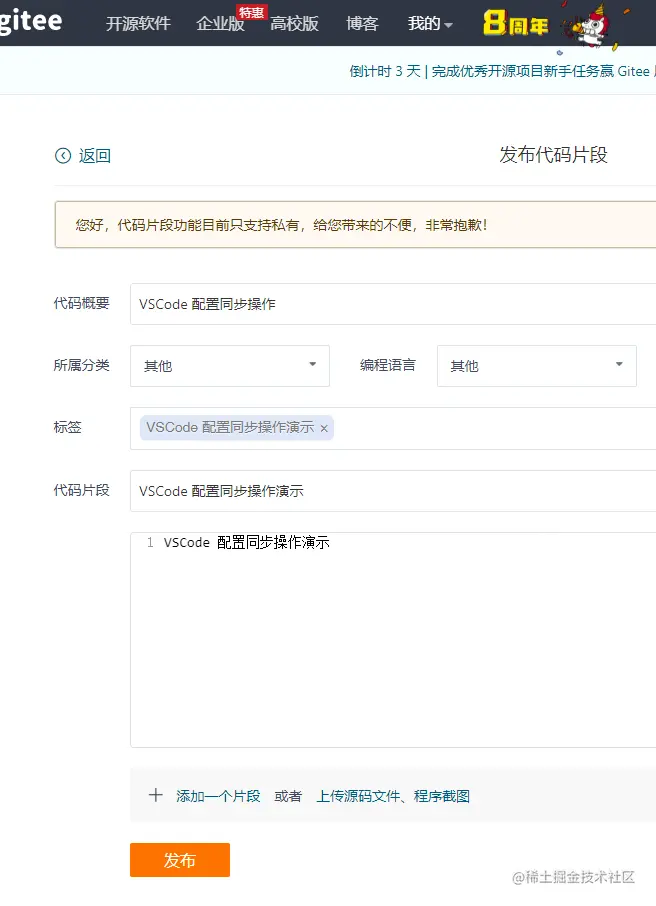Open the 高校版 navigation item

[x=294, y=24]
